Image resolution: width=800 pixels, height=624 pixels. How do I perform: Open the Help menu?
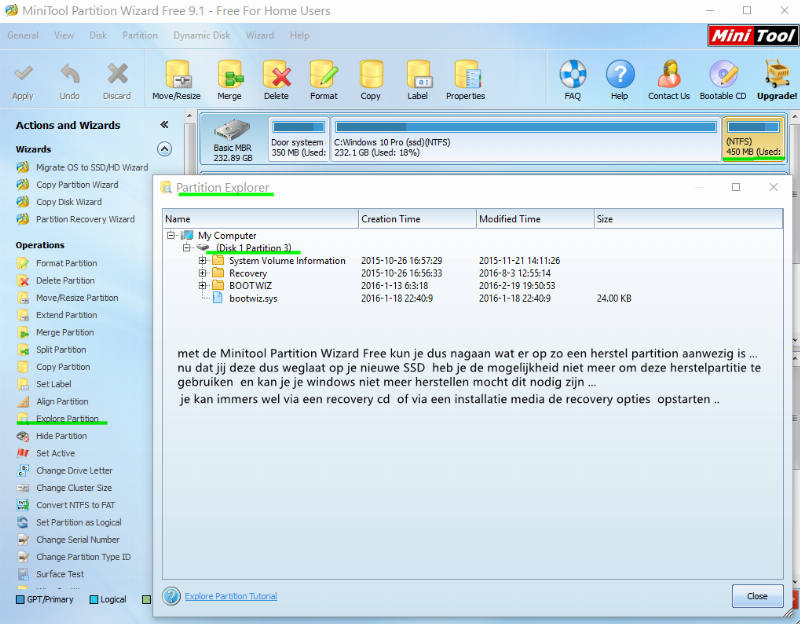(299, 35)
